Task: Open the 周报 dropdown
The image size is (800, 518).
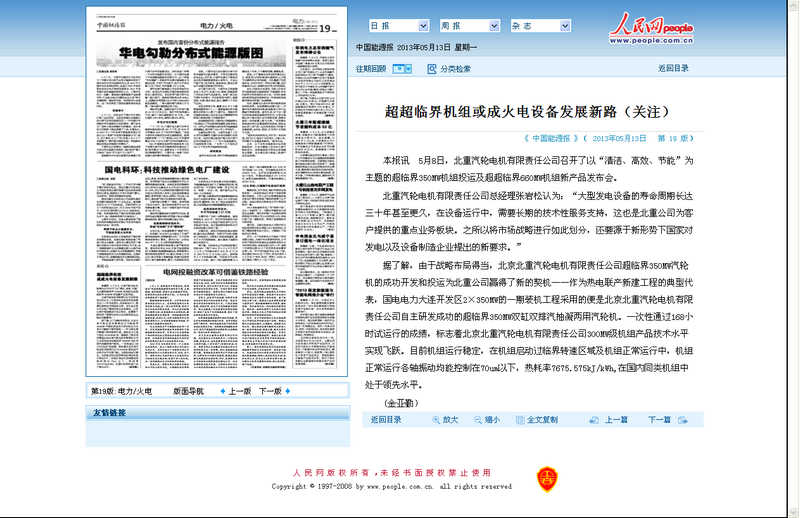Action: pyautogui.click(x=469, y=26)
